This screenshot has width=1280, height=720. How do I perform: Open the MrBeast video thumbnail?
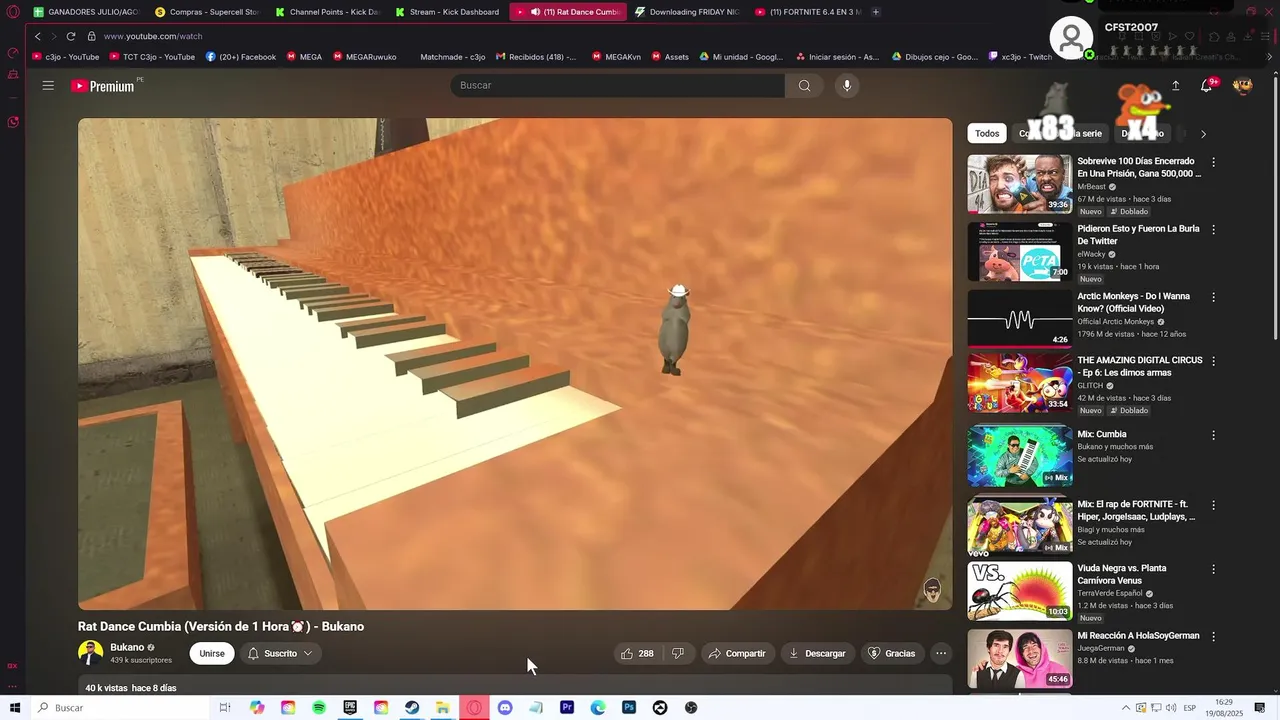1019,184
